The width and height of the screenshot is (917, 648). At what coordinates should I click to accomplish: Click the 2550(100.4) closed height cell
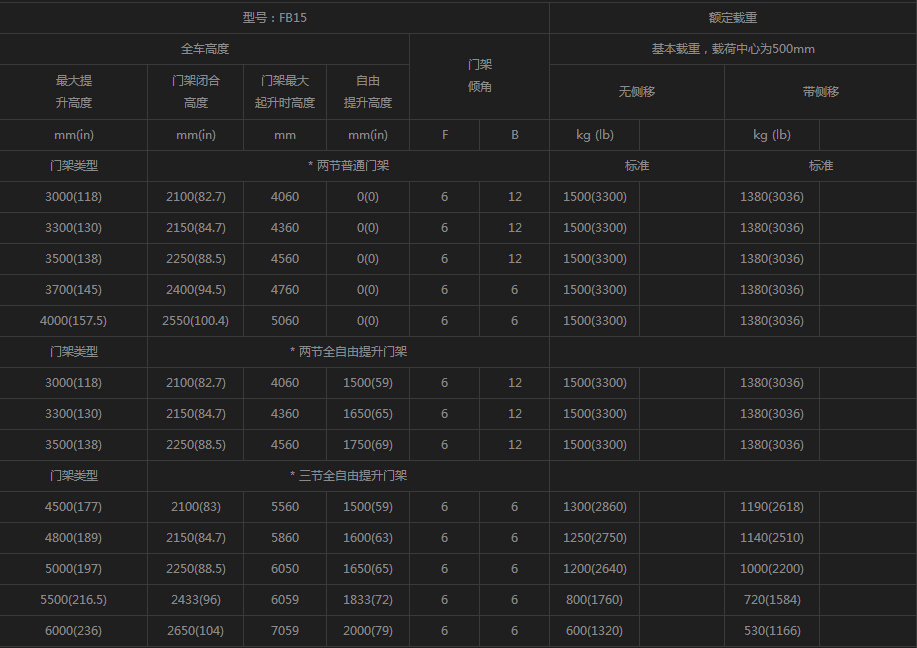(x=196, y=321)
